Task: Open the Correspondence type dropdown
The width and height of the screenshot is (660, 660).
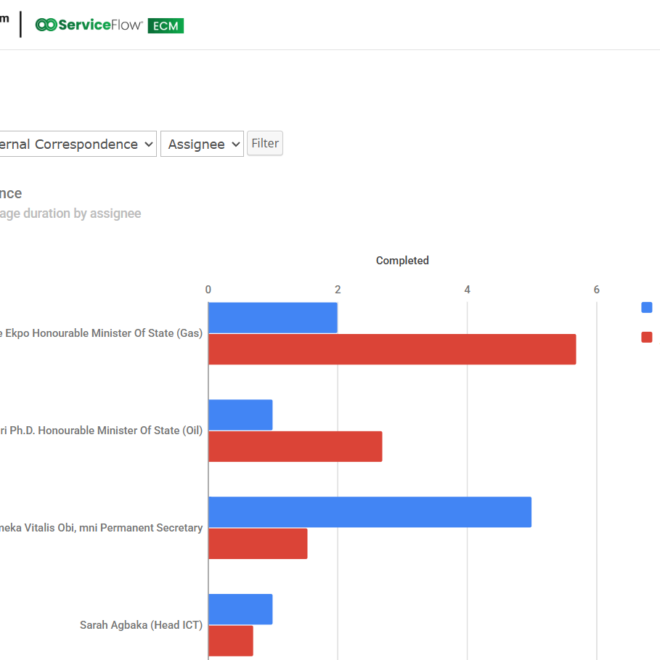Action: coord(78,144)
